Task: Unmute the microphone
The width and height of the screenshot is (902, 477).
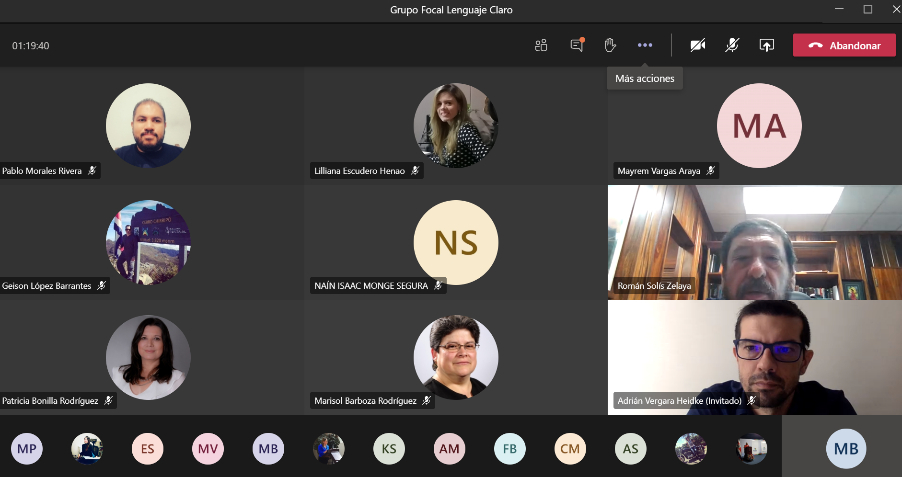Action: (732, 45)
